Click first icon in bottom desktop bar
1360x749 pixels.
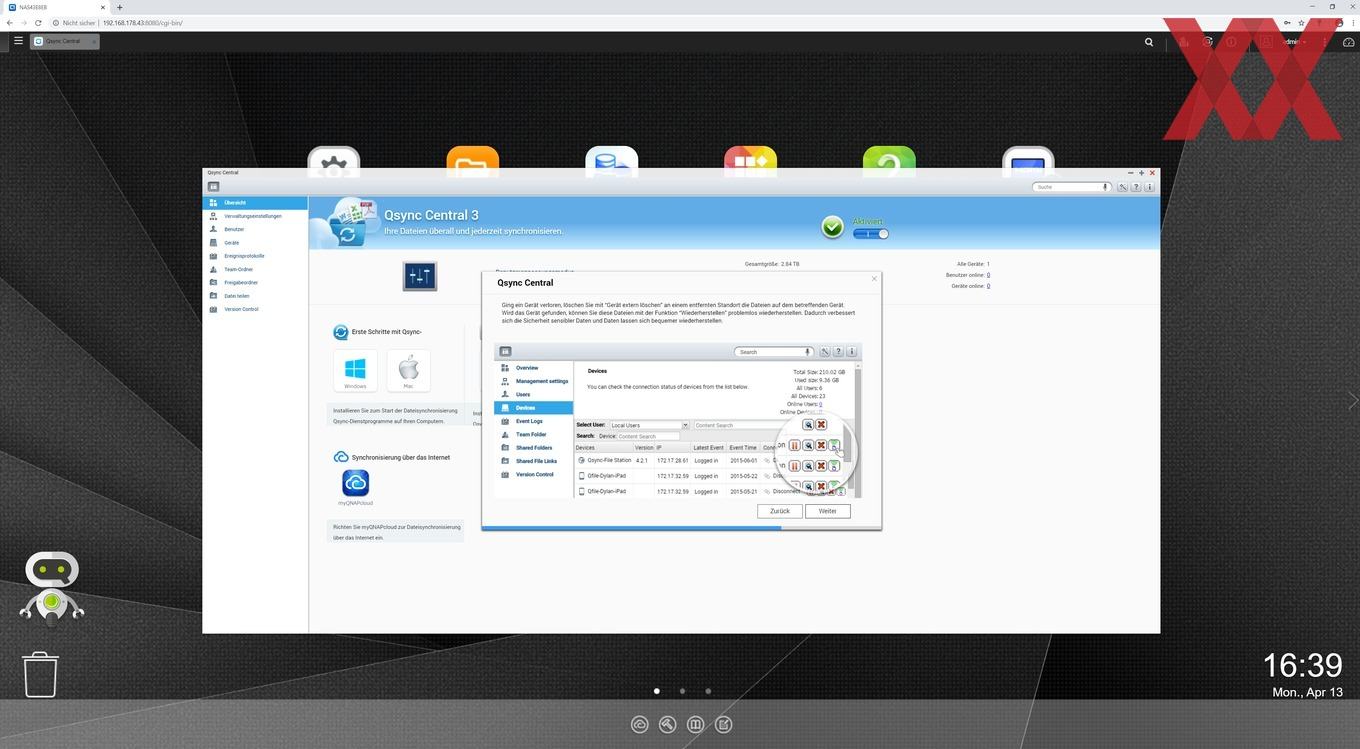point(640,724)
